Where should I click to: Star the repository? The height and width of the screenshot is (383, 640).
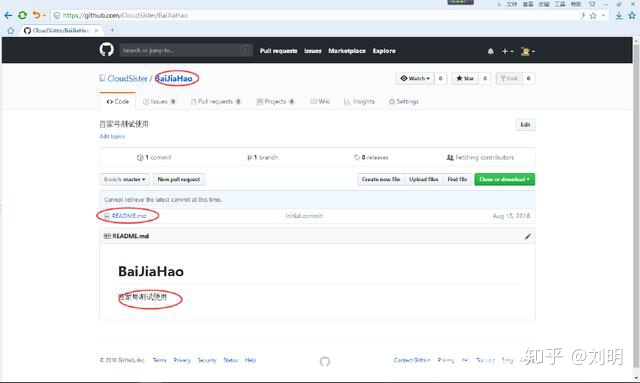click(465, 78)
